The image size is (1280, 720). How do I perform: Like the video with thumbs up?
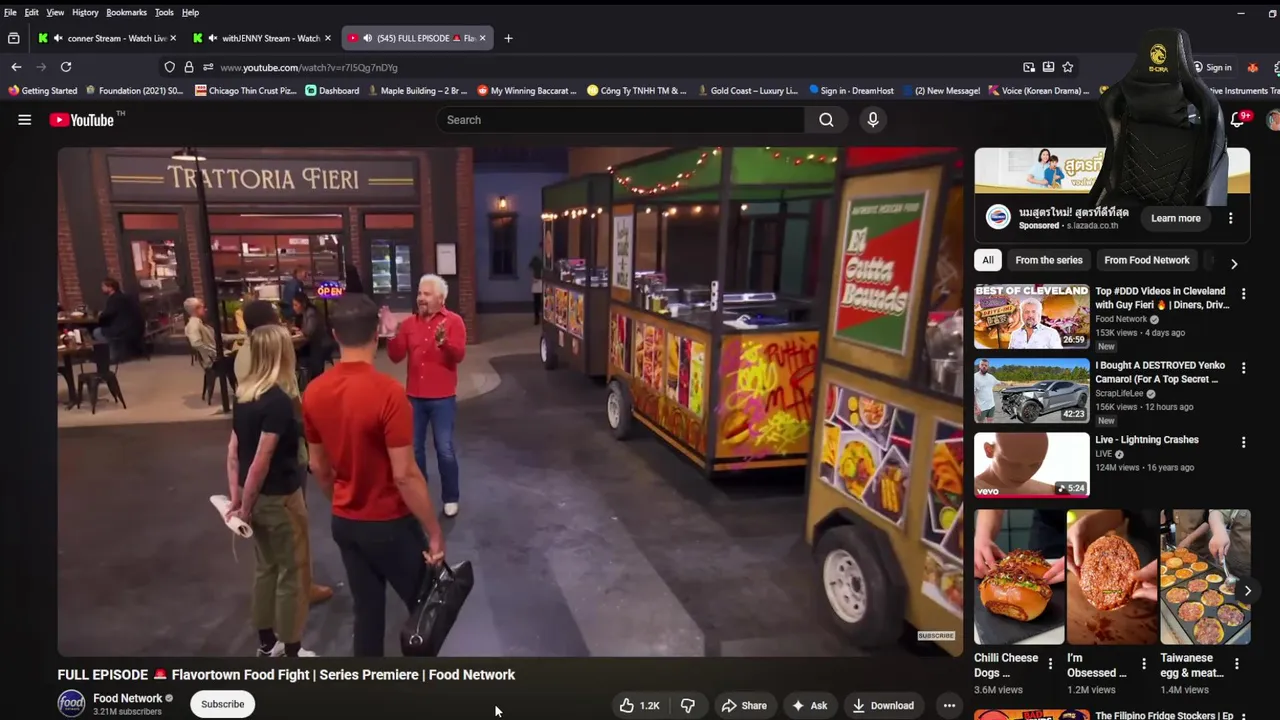(x=640, y=706)
